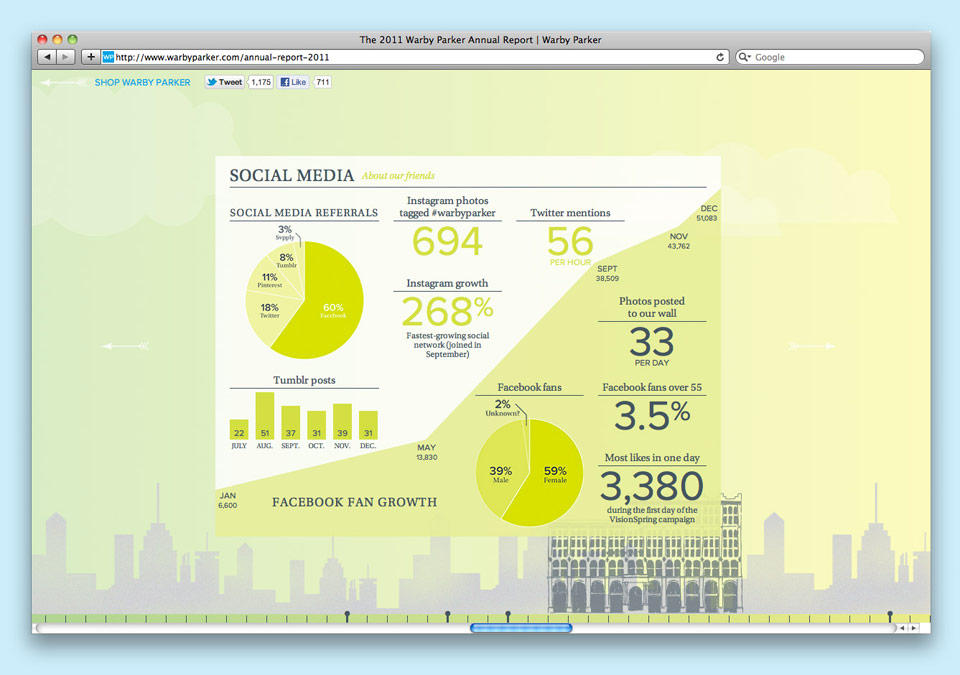Click the Nov. bar showing 39
Viewport: 960px width, 675px height.
pos(342,421)
